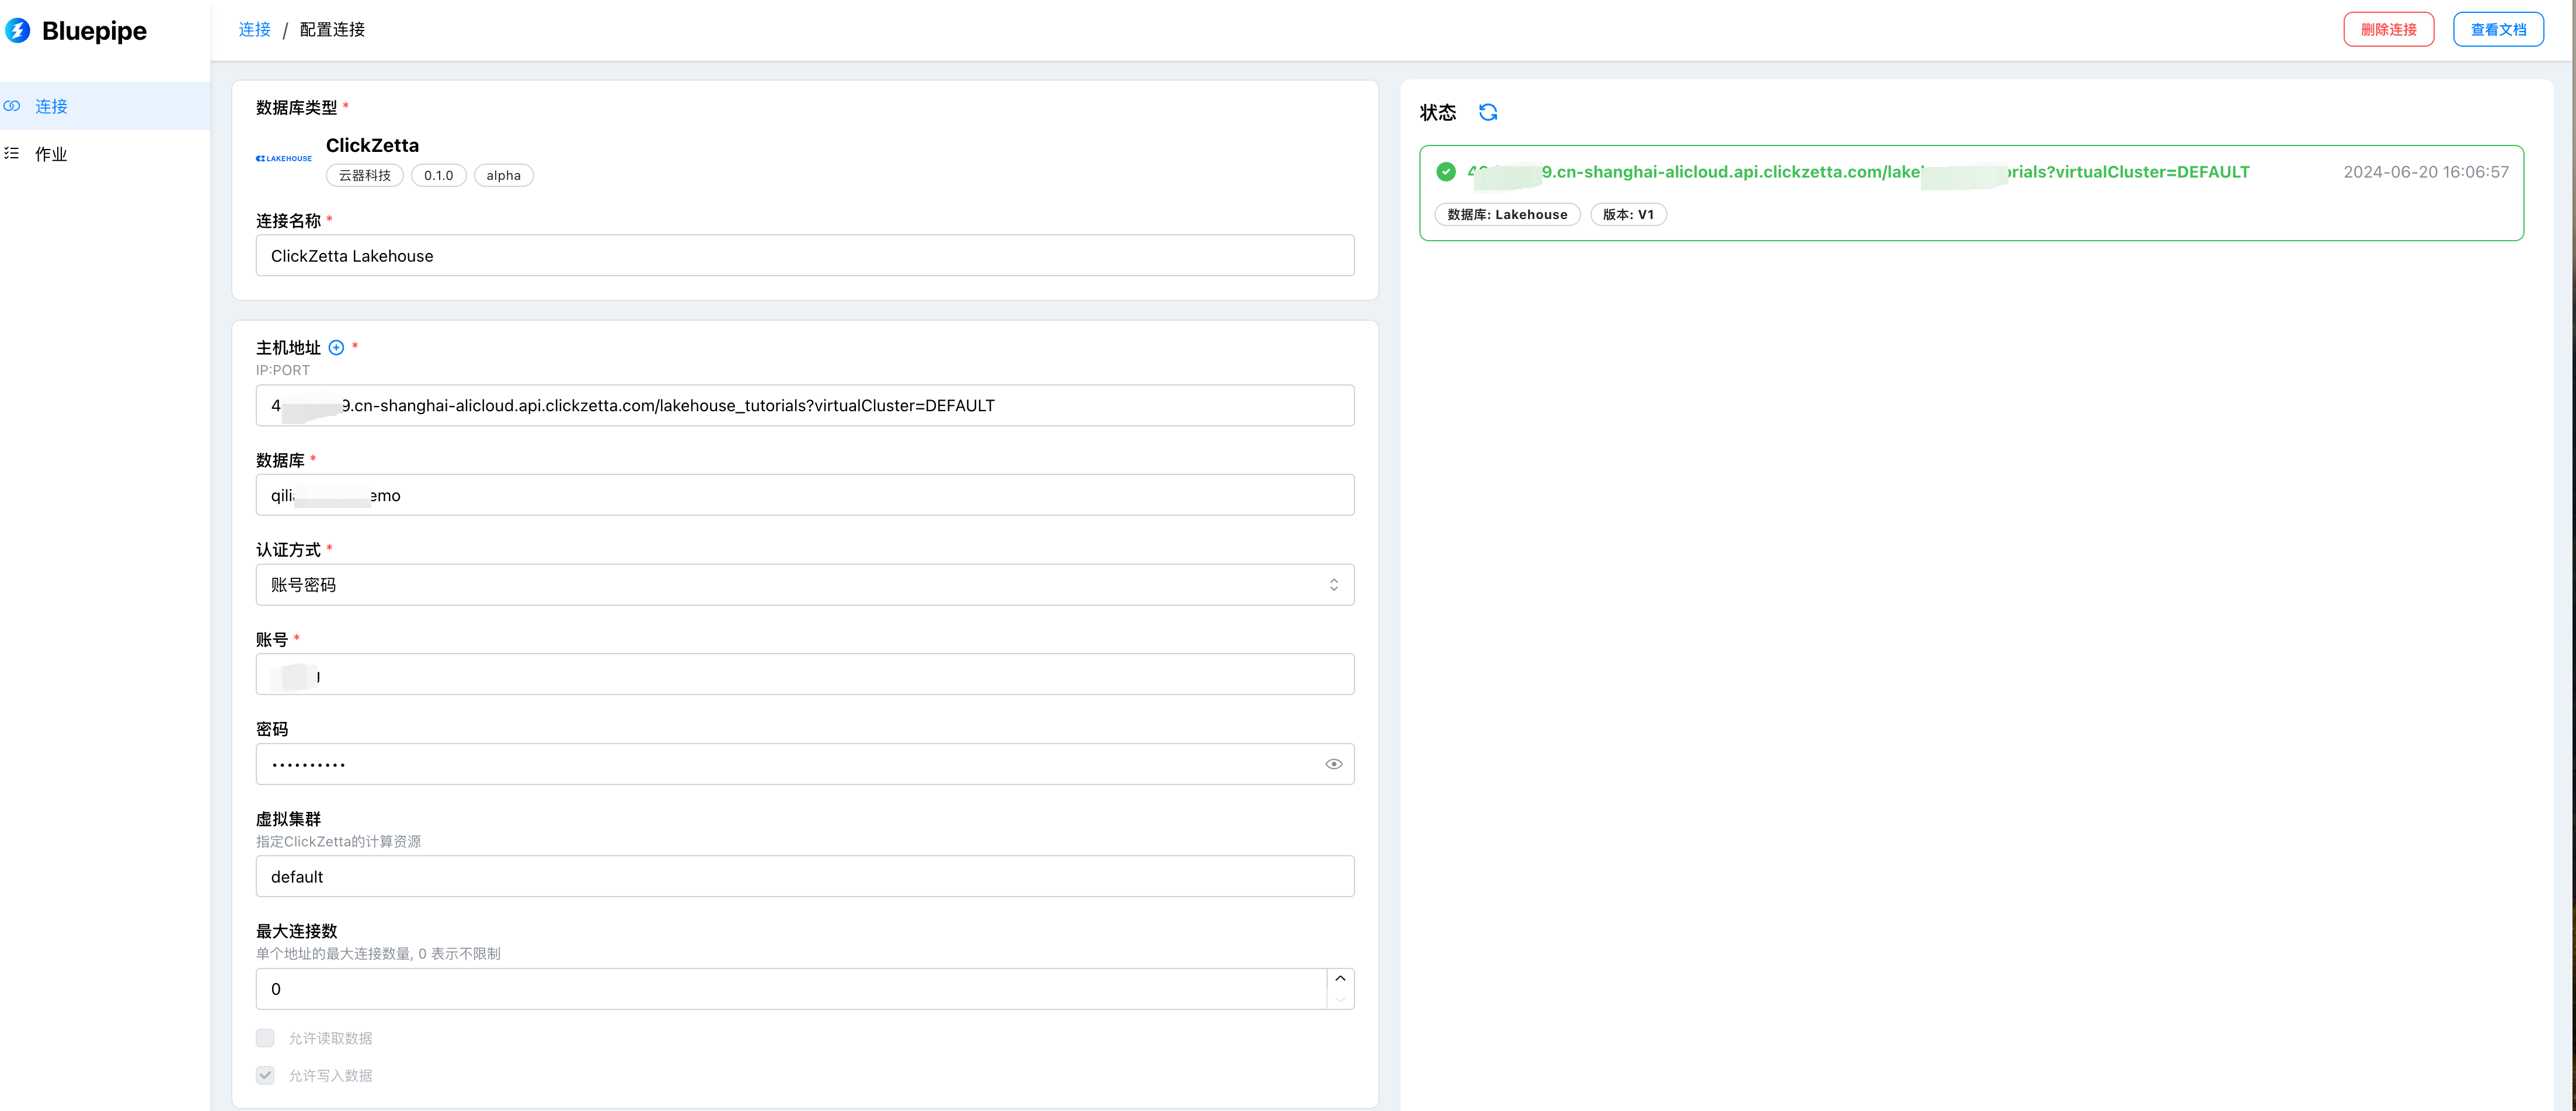Toggle the 允许读取数据 checkbox

(x=265, y=1038)
